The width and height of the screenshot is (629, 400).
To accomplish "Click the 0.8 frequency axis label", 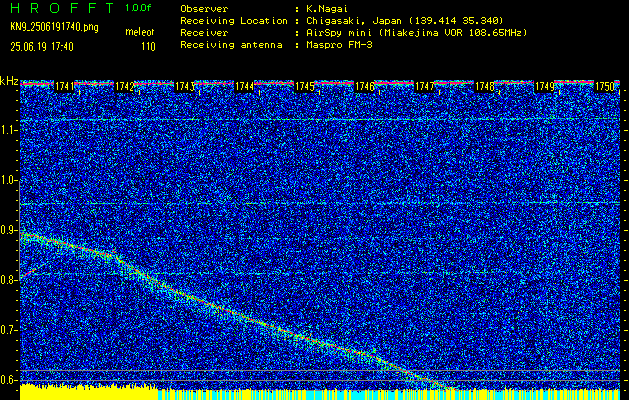I will (9, 280).
